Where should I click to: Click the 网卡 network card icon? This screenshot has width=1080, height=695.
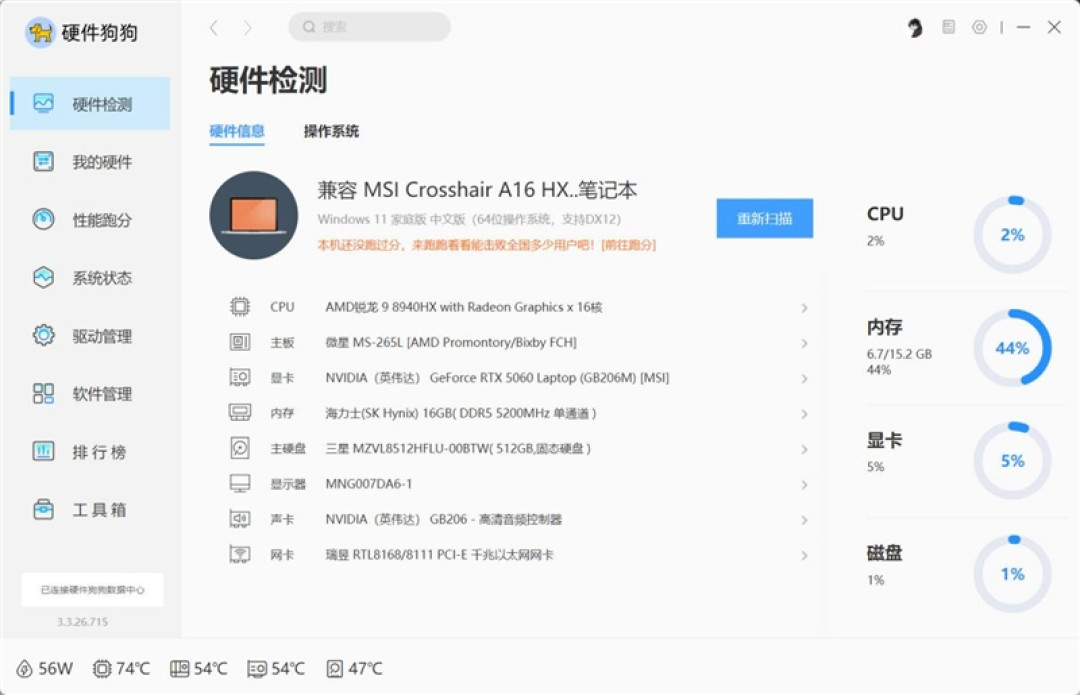coord(240,554)
